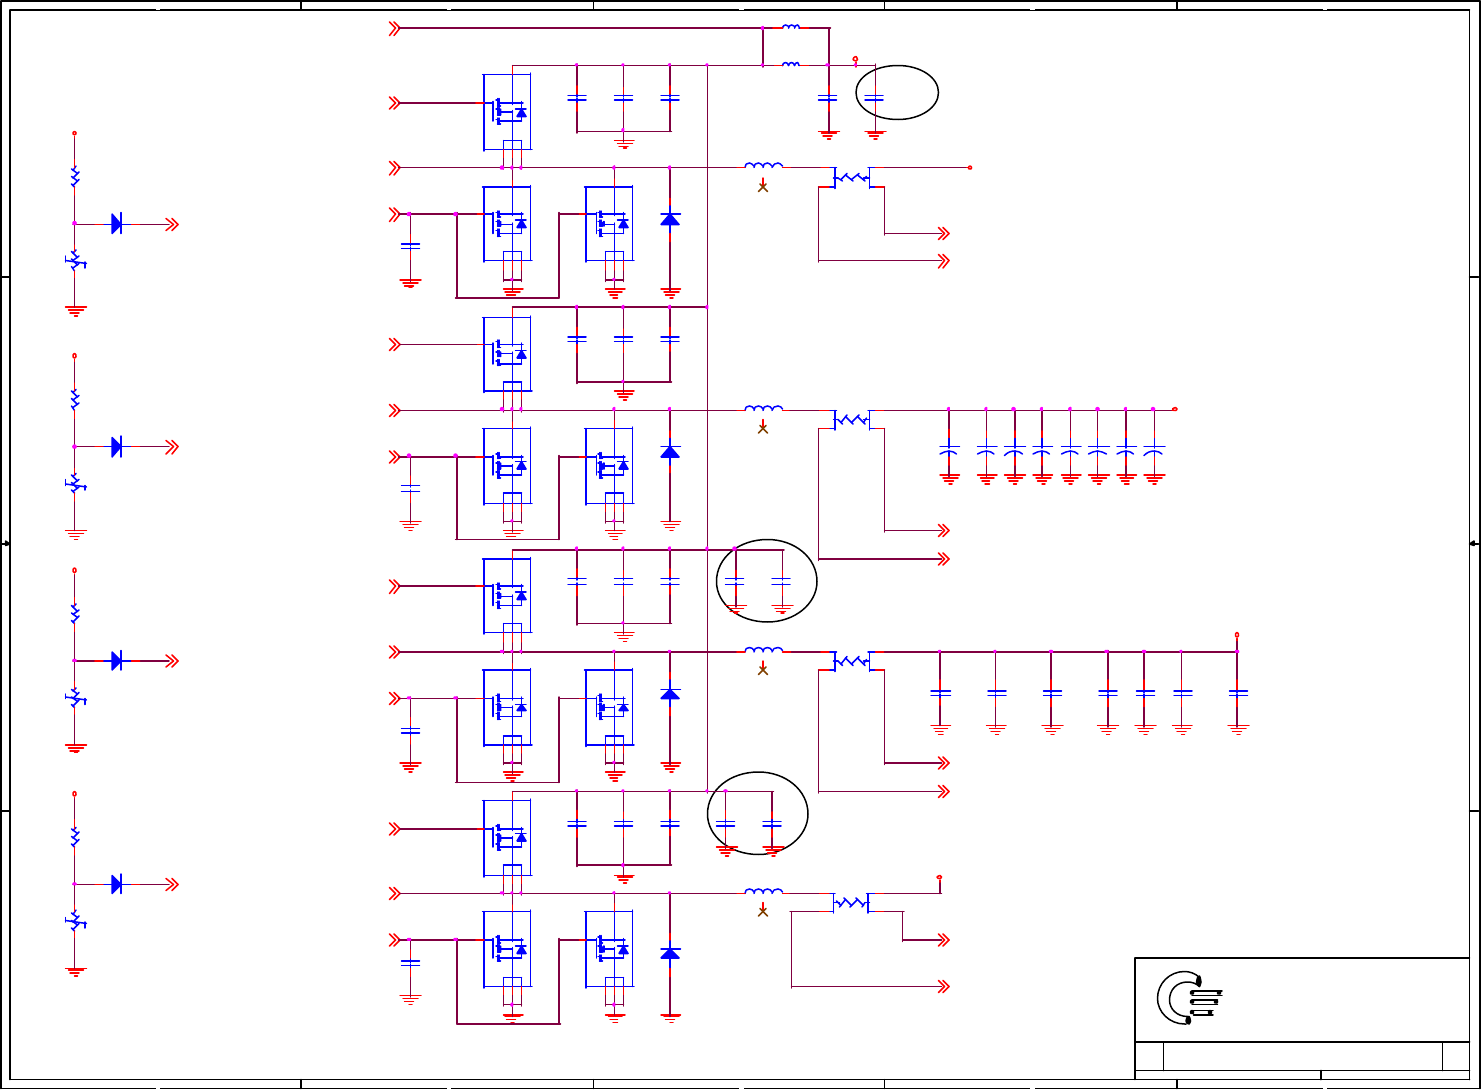Select the diode on the third left divider circuit

tap(116, 660)
